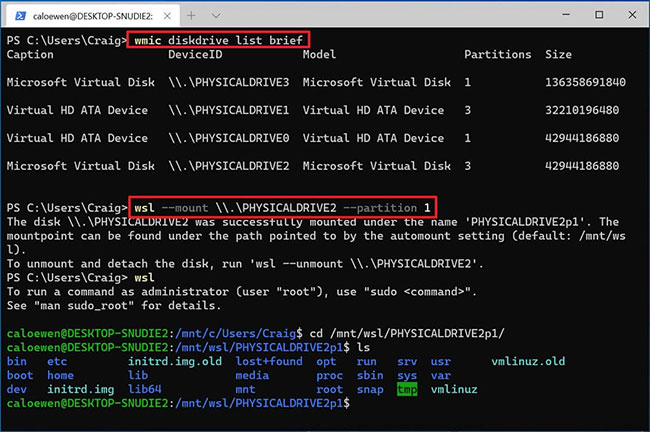This screenshot has height=432, width=650.
Task: Click 'etc' in the ls listing
Action: (57, 361)
